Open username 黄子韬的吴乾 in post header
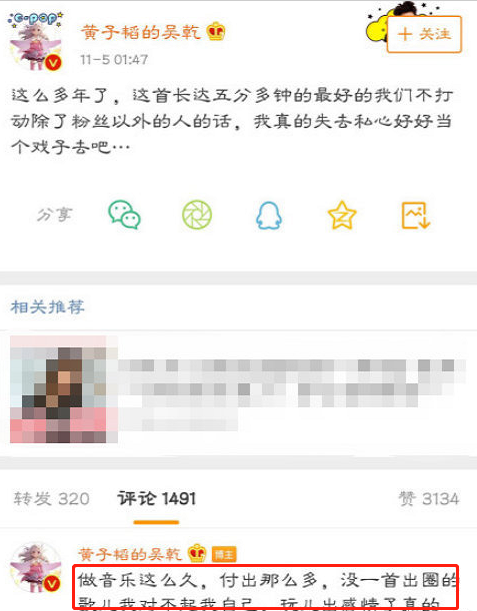The width and height of the screenshot is (477, 611). [140, 32]
